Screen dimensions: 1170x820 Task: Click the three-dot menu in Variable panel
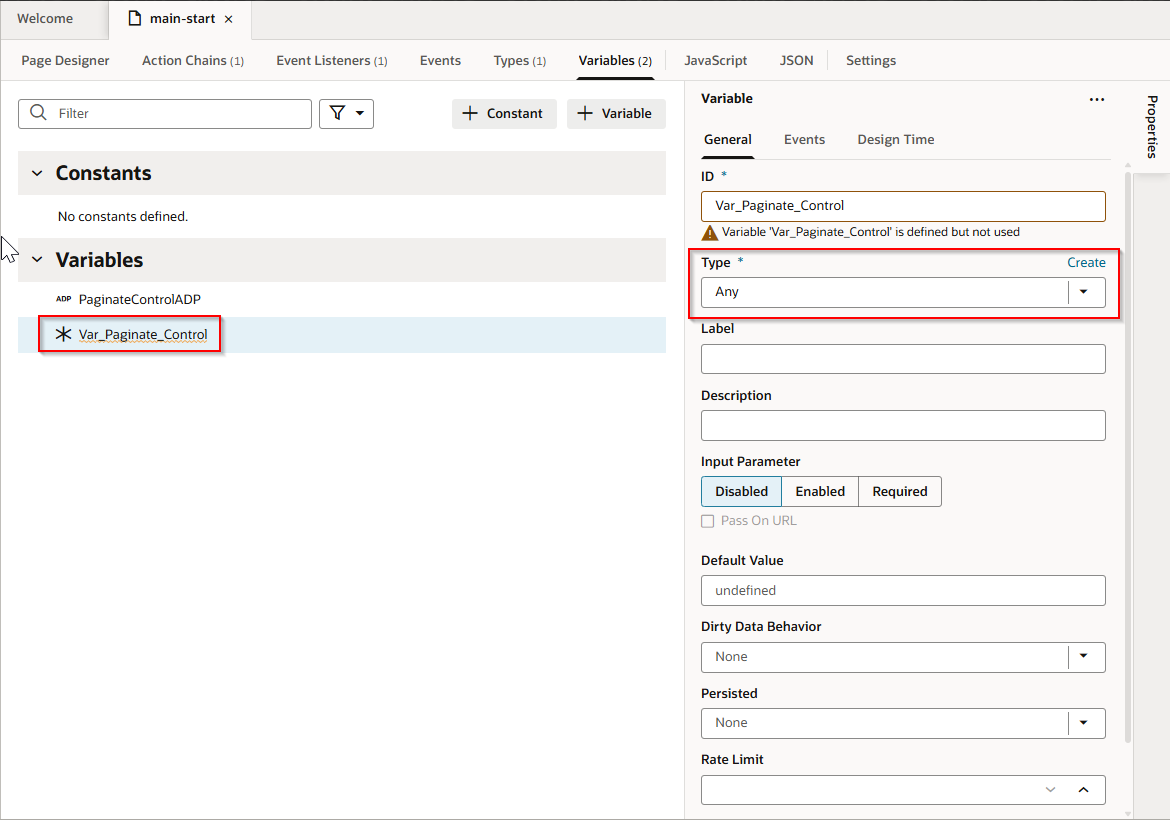(1097, 99)
